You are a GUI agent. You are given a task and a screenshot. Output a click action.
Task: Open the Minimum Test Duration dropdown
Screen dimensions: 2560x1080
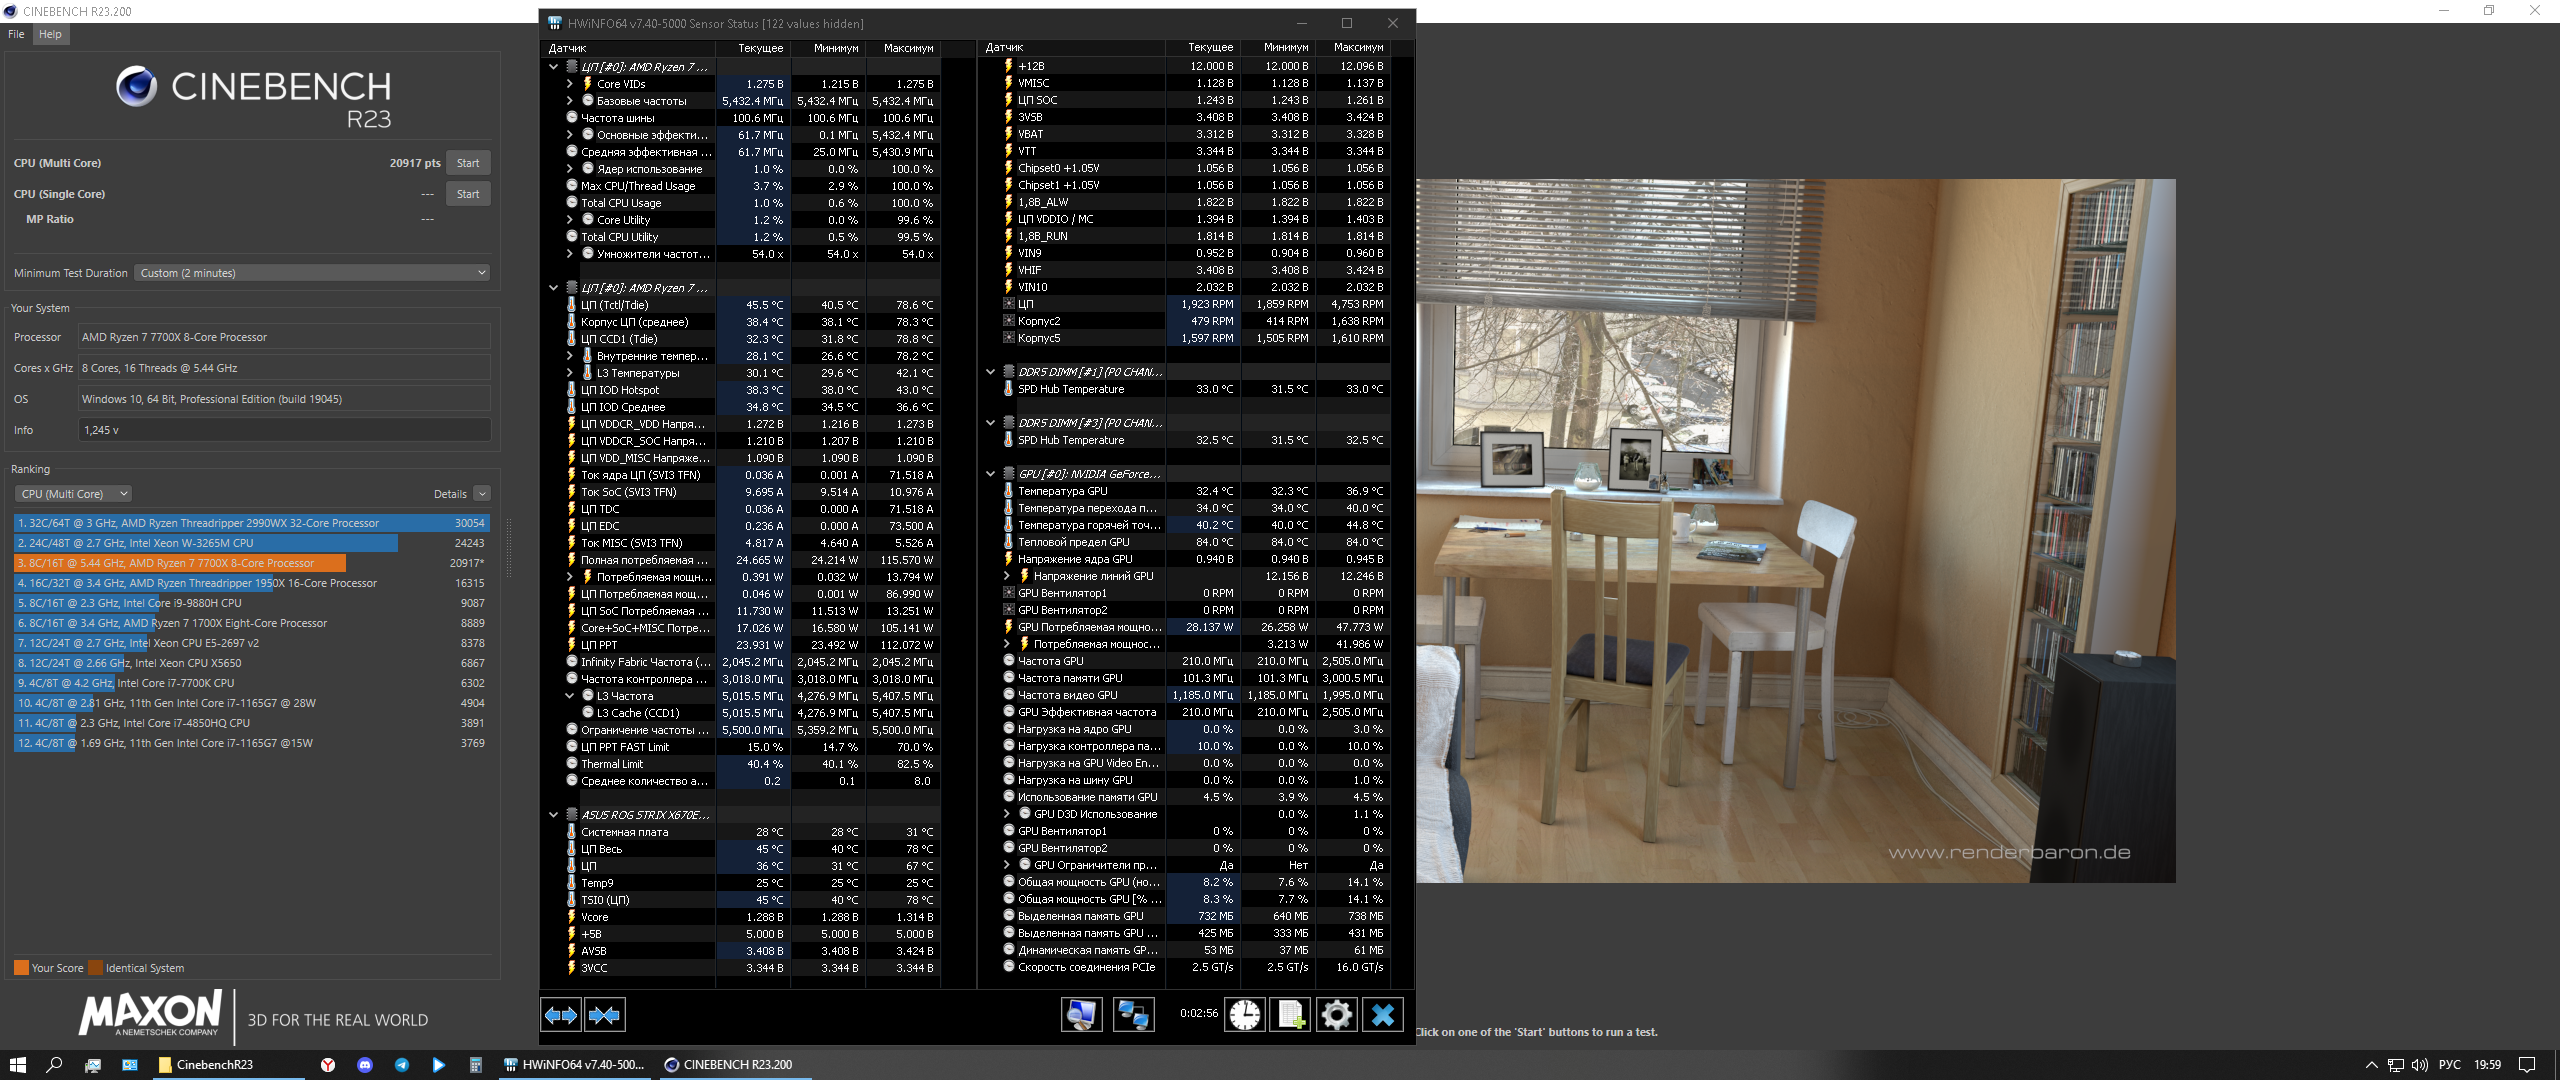click(x=312, y=273)
